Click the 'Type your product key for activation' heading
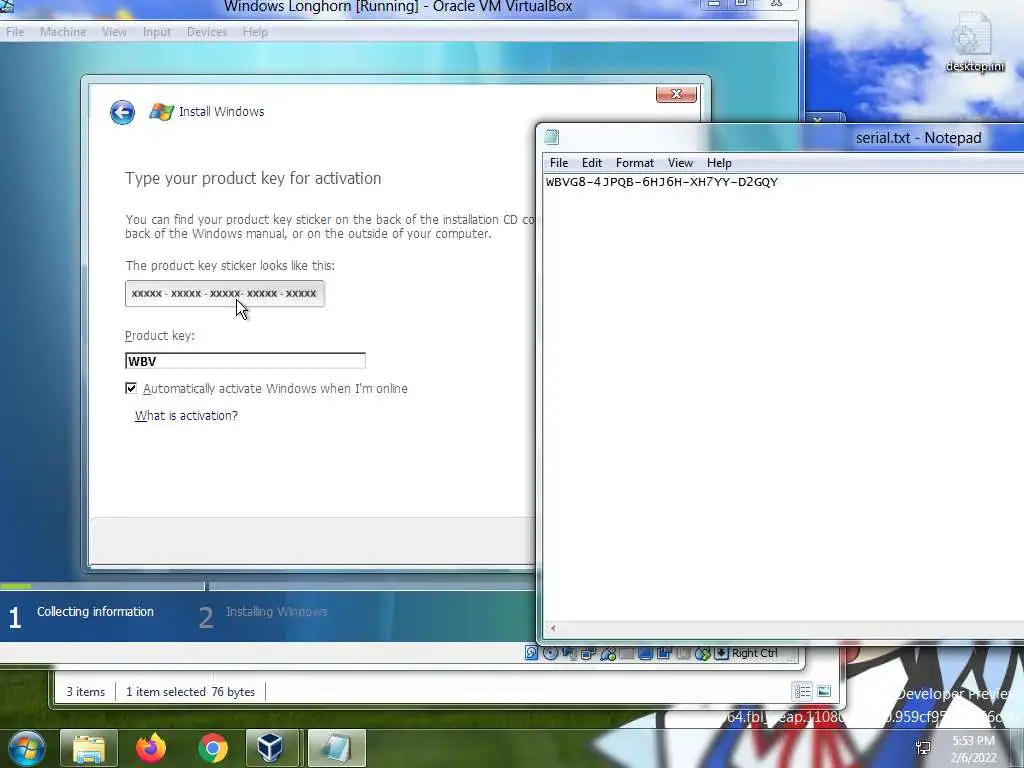 coord(253,178)
